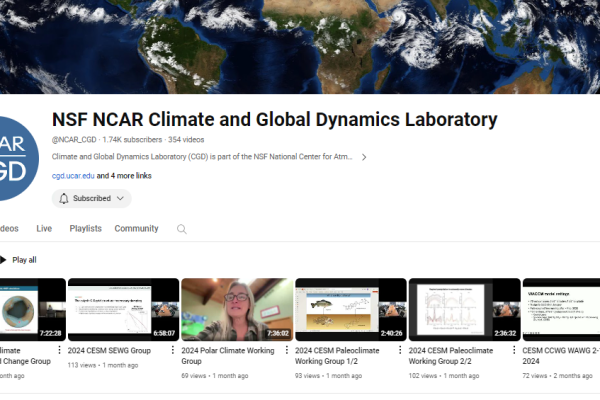Expand the channel description with arrow
Image resolution: width=600 pixels, height=400 pixels.
(364, 157)
